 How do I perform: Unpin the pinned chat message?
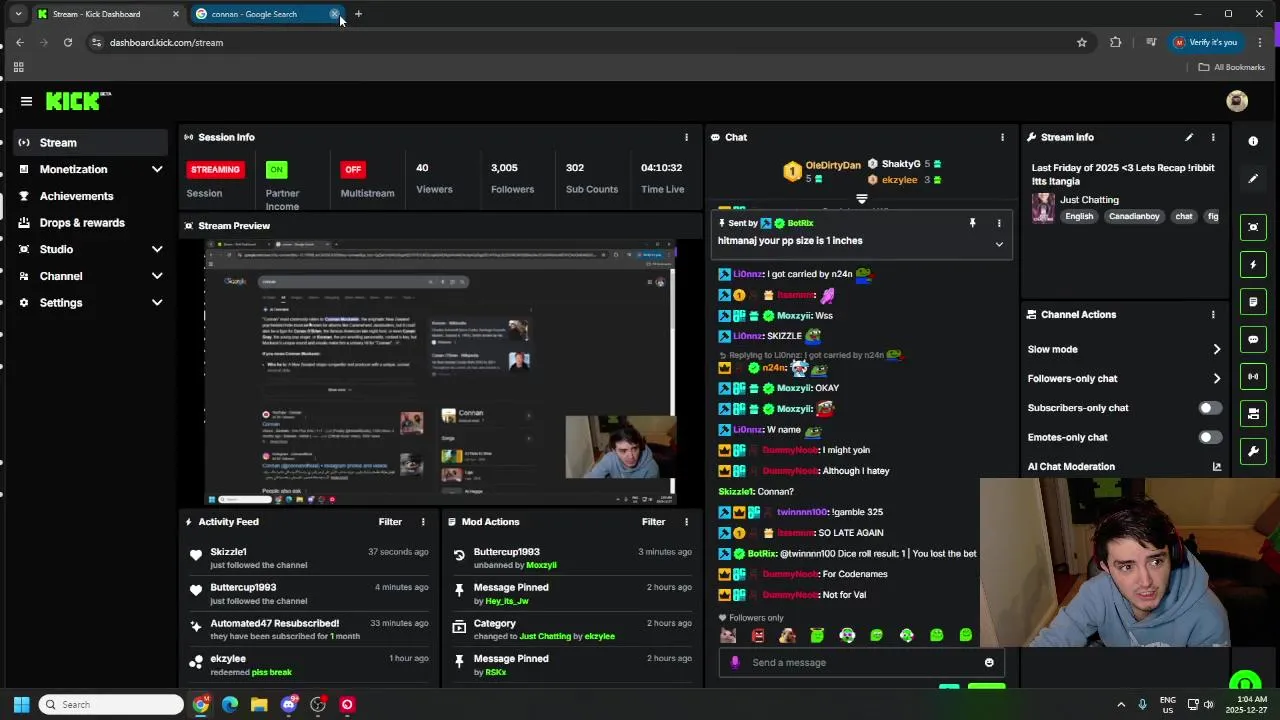click(972, 223)
